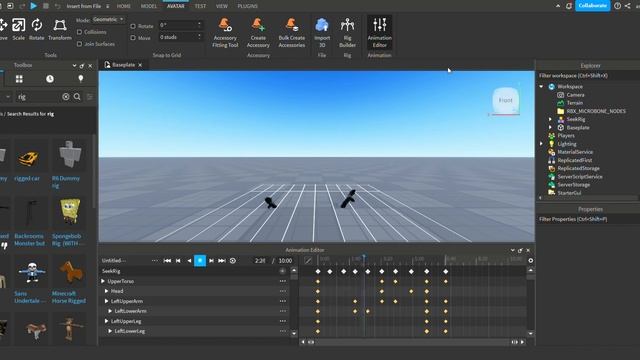Toggle the Move snap checkbox

pos(133,38)
